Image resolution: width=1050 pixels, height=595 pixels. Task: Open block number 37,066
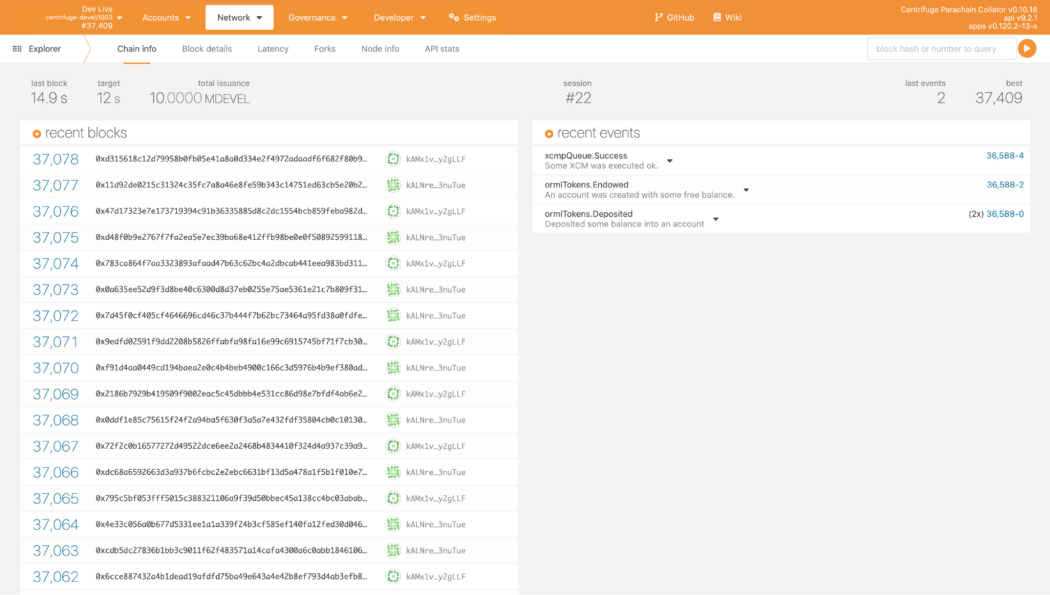point(56,473)
